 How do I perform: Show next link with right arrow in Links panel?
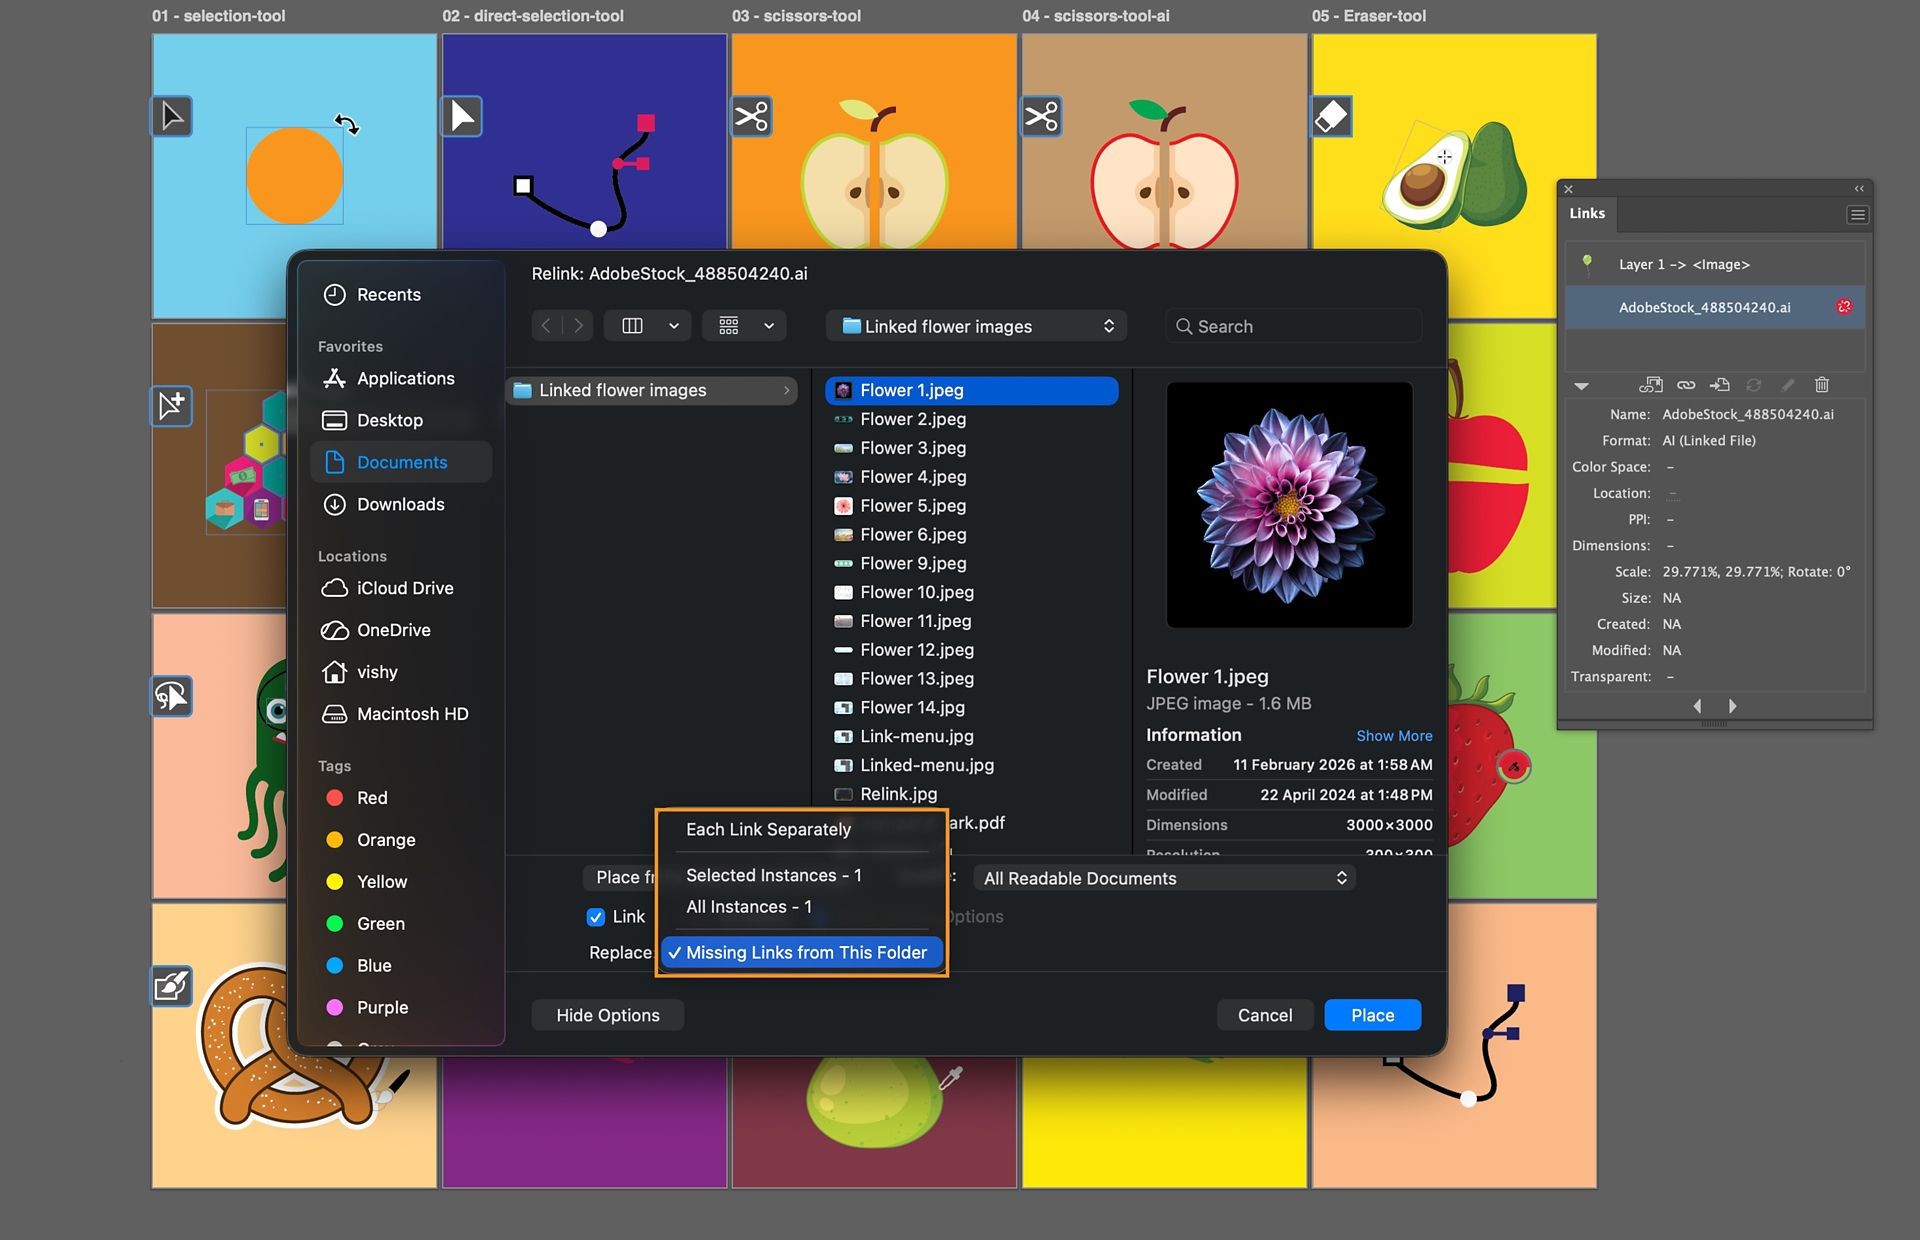pos(1732,706)
